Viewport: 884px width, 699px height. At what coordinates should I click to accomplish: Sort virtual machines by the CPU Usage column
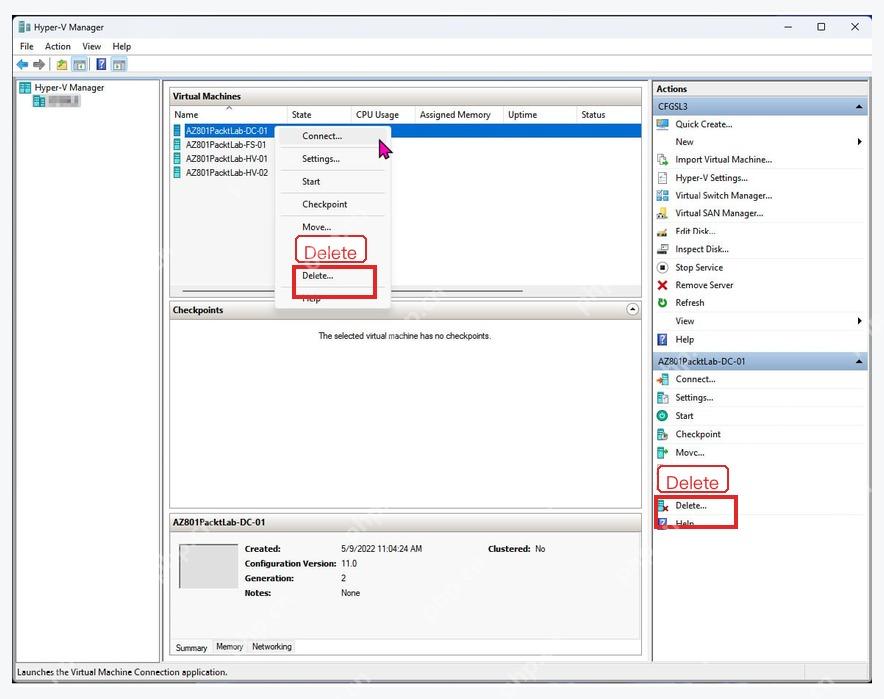(382, 114)
